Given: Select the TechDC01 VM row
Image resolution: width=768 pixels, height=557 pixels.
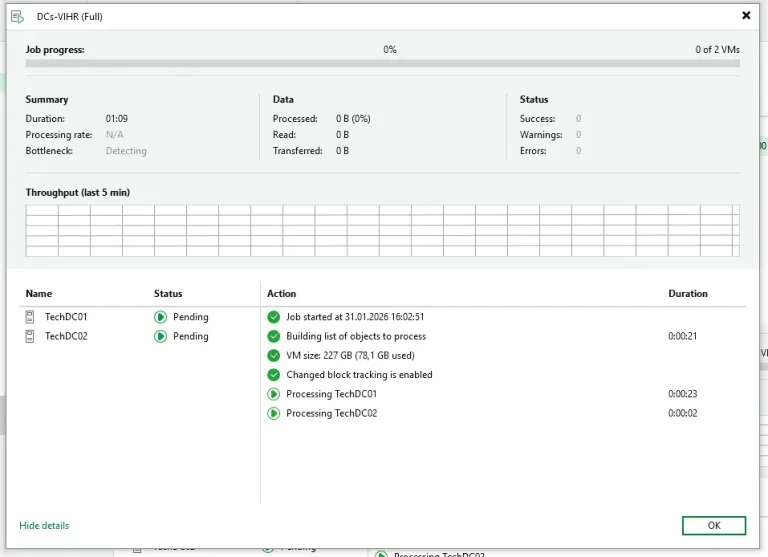Looking at the screenshot, I should point(140,317).
